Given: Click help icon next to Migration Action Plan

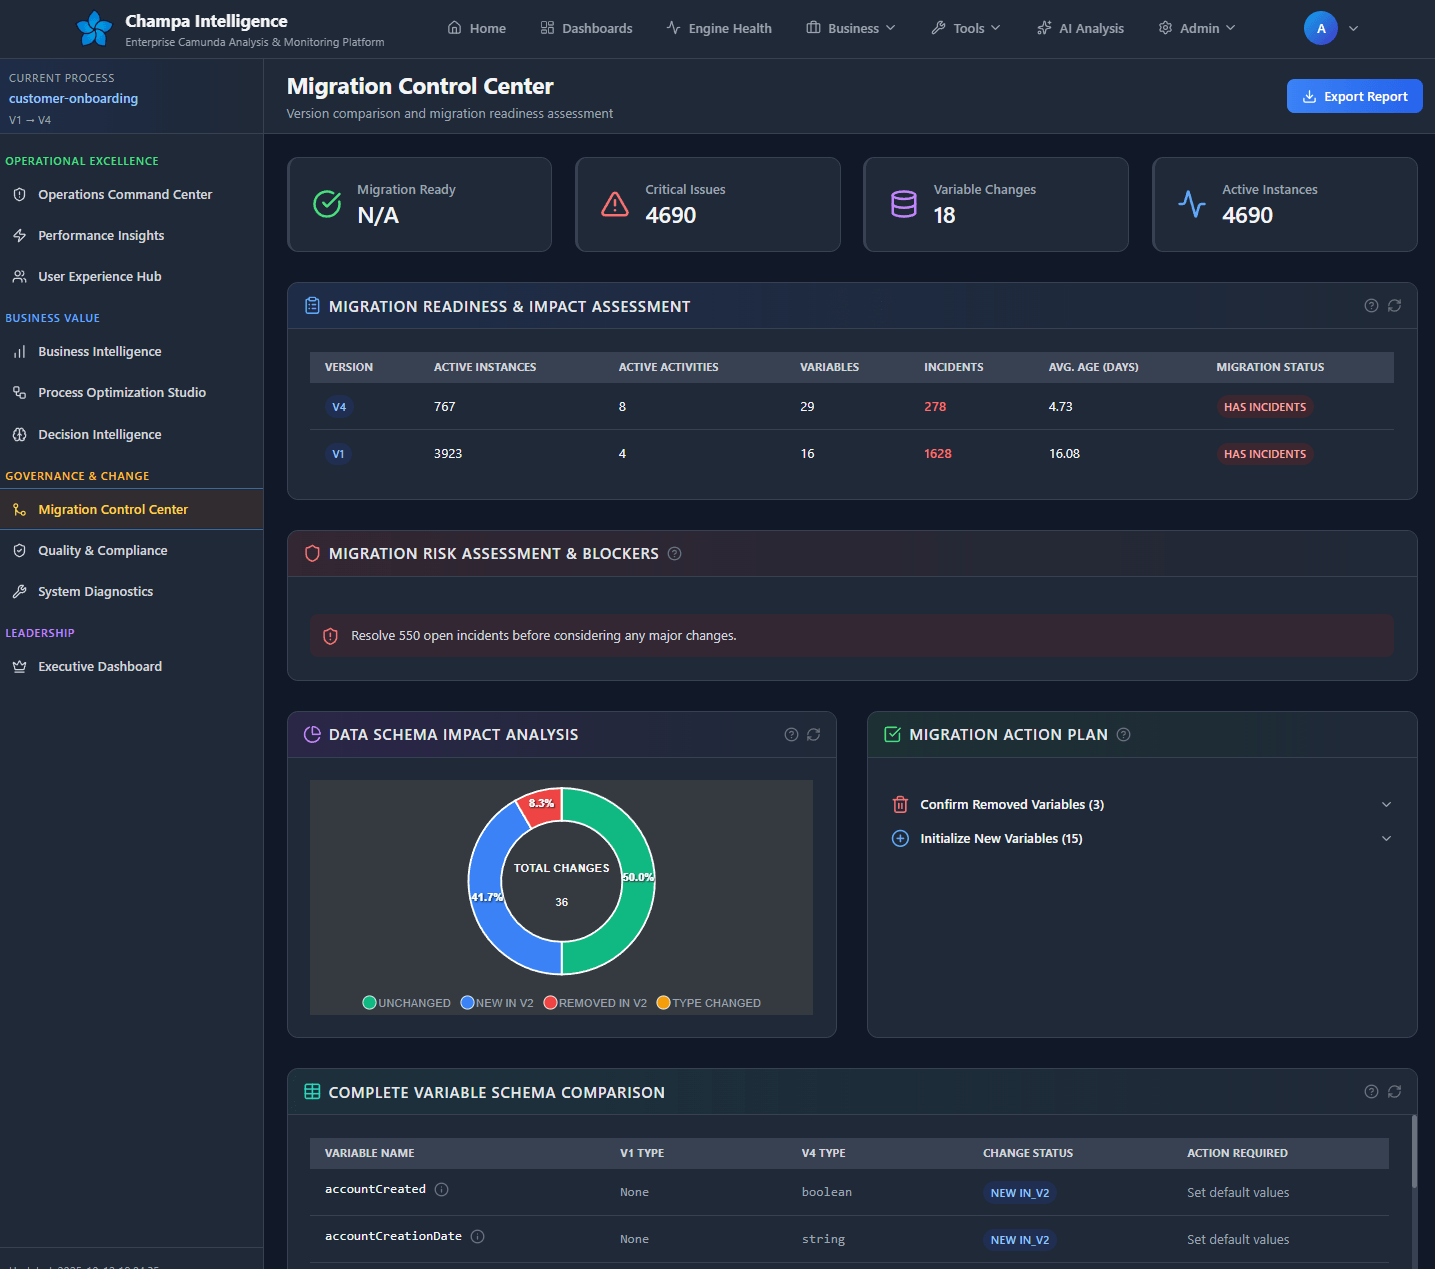Looking at the screenshot, I should [x=1123, y=735].
